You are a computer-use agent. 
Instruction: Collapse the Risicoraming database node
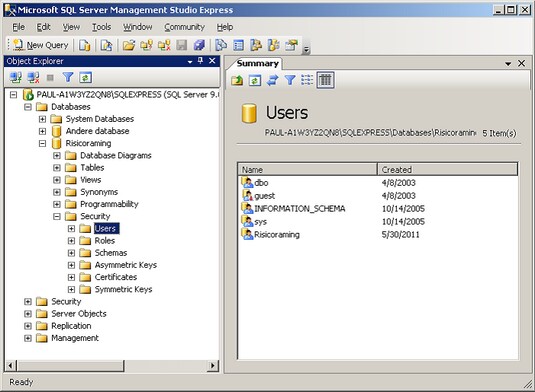(x=42, y=143)
